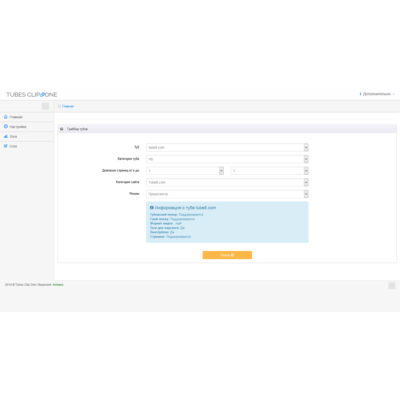Click the home icon beside Главная in sidebar
The width and height of the screenshot is (400, 400).
pos(6,117)
